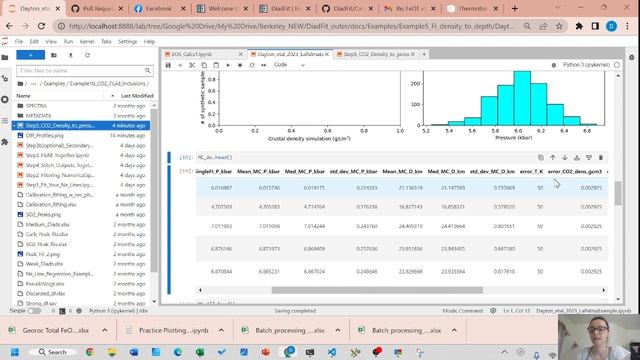Click the blue New Launcher plus button

coord(31,55)
